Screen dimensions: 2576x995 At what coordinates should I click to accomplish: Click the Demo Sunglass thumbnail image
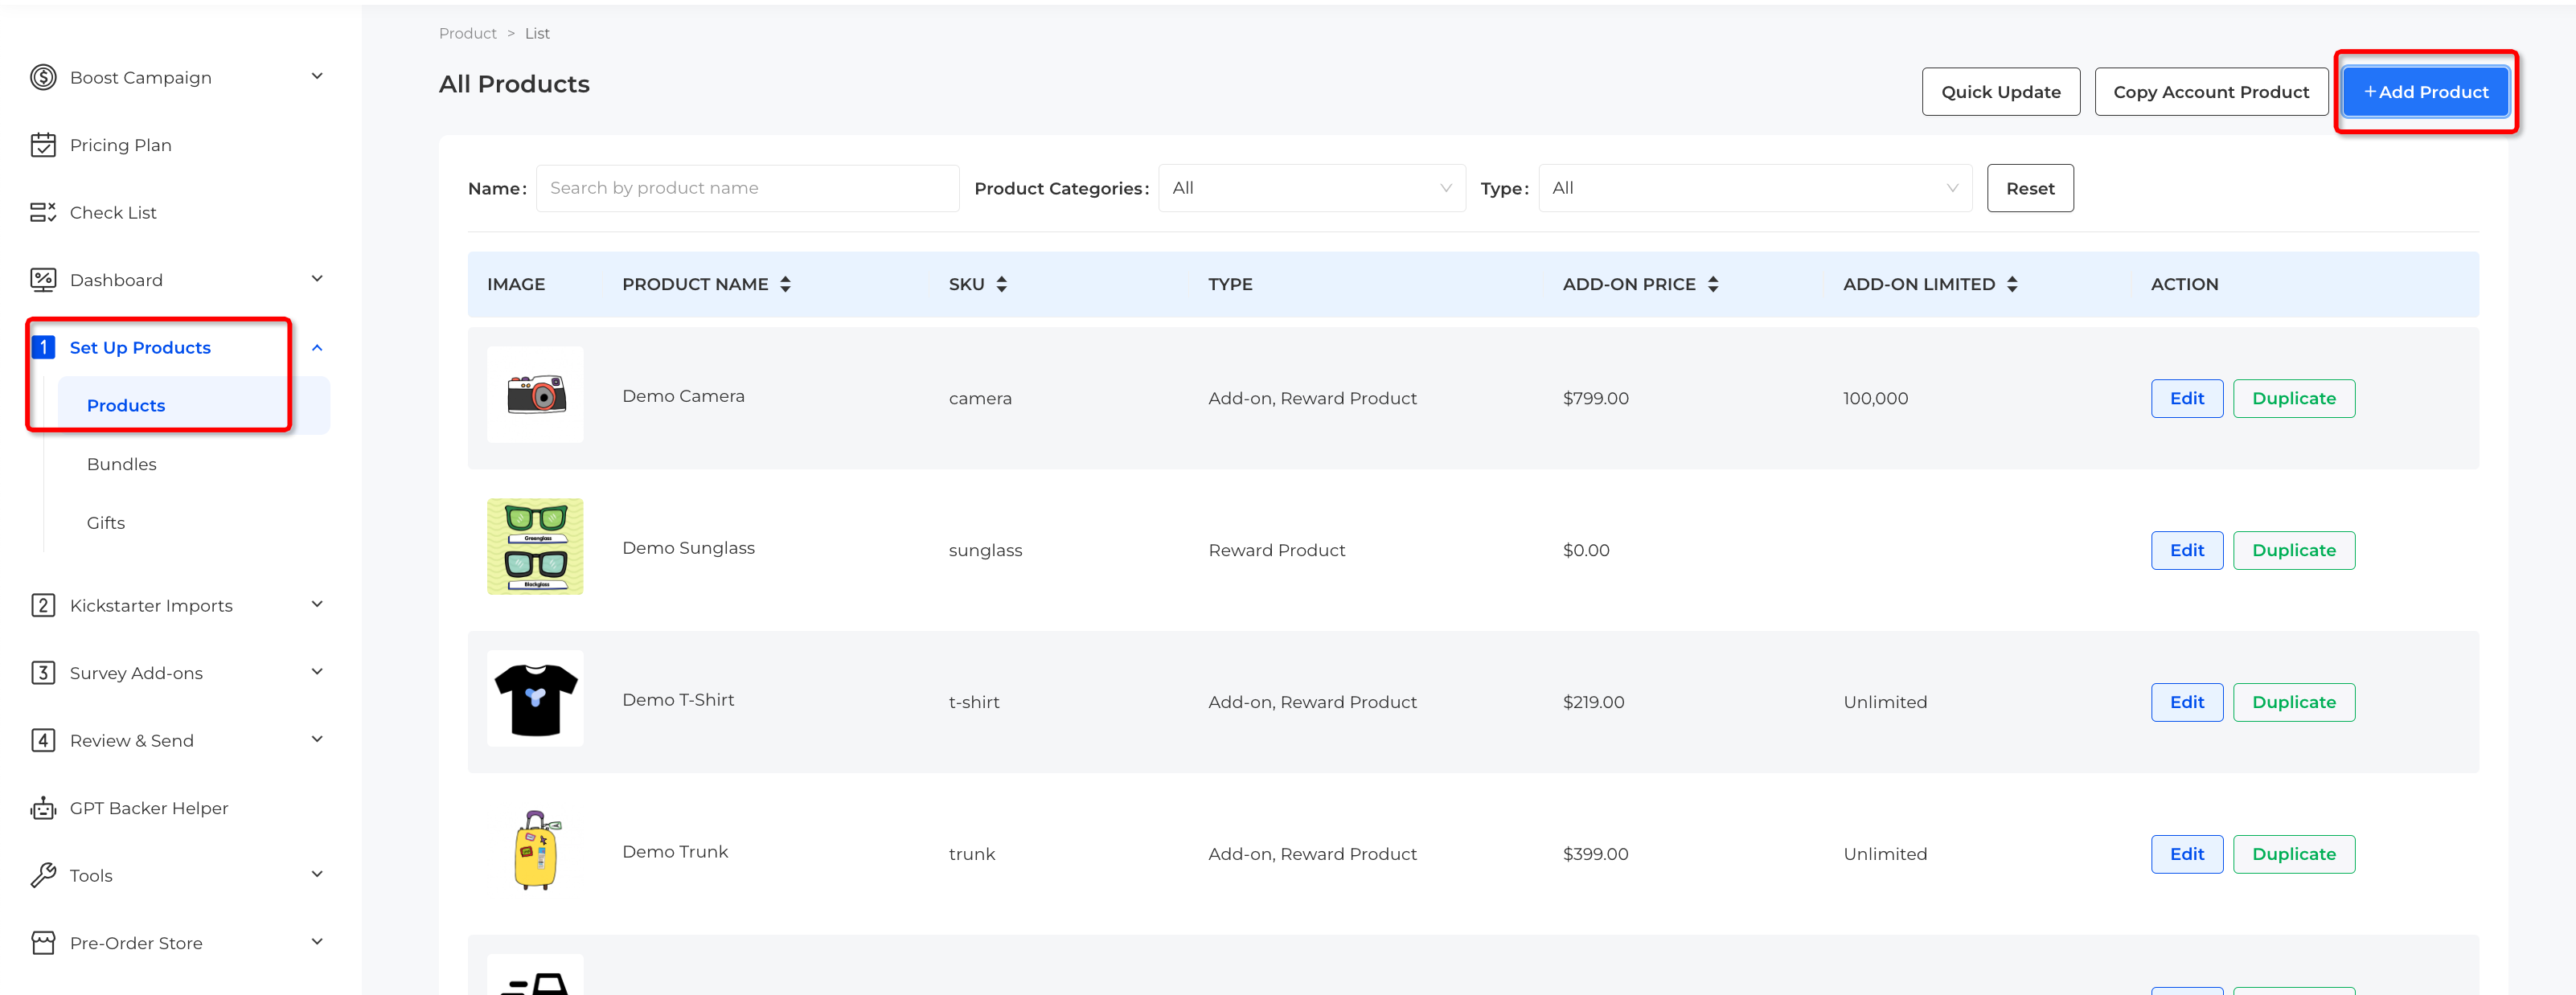[535, 547]
